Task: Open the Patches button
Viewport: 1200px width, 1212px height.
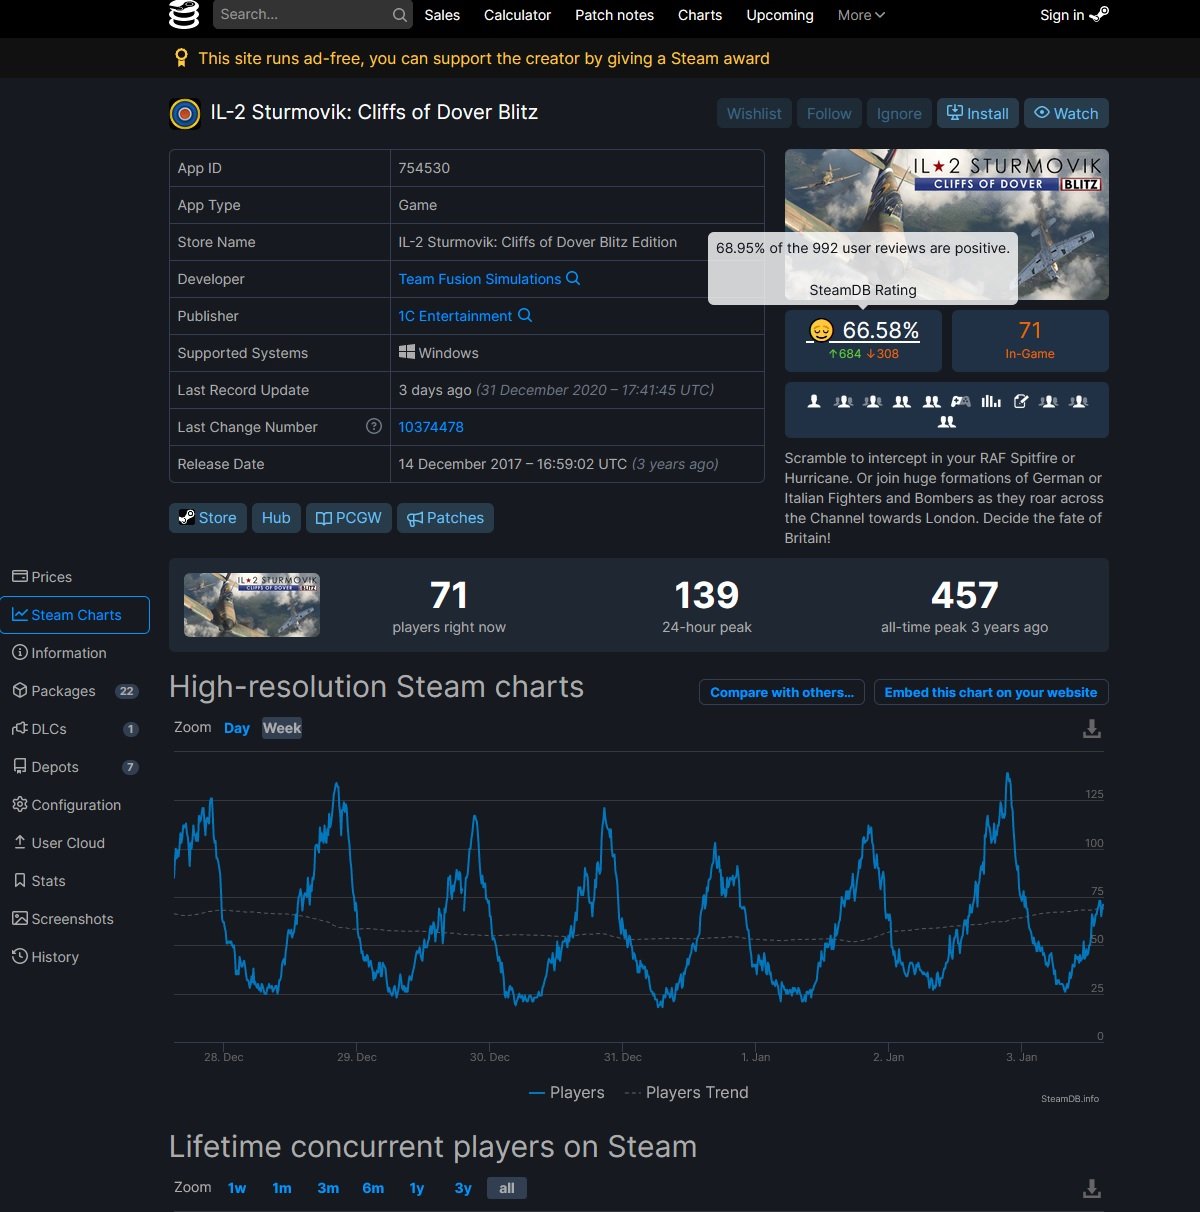Action: [445, 518]
